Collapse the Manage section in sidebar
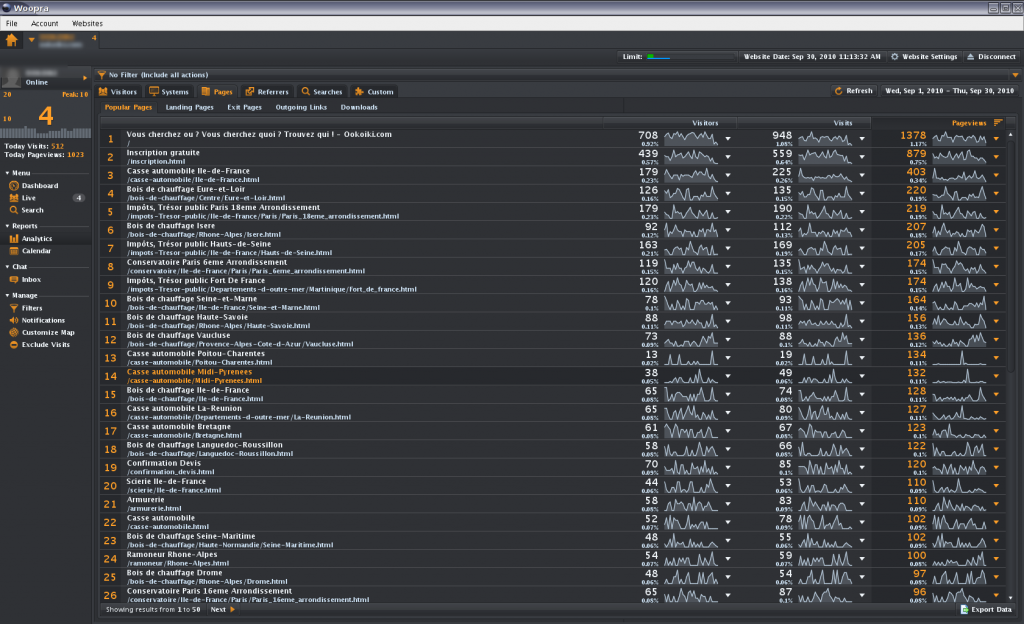The height and width of the screenshot is (624, 1024). click(7, 296)
